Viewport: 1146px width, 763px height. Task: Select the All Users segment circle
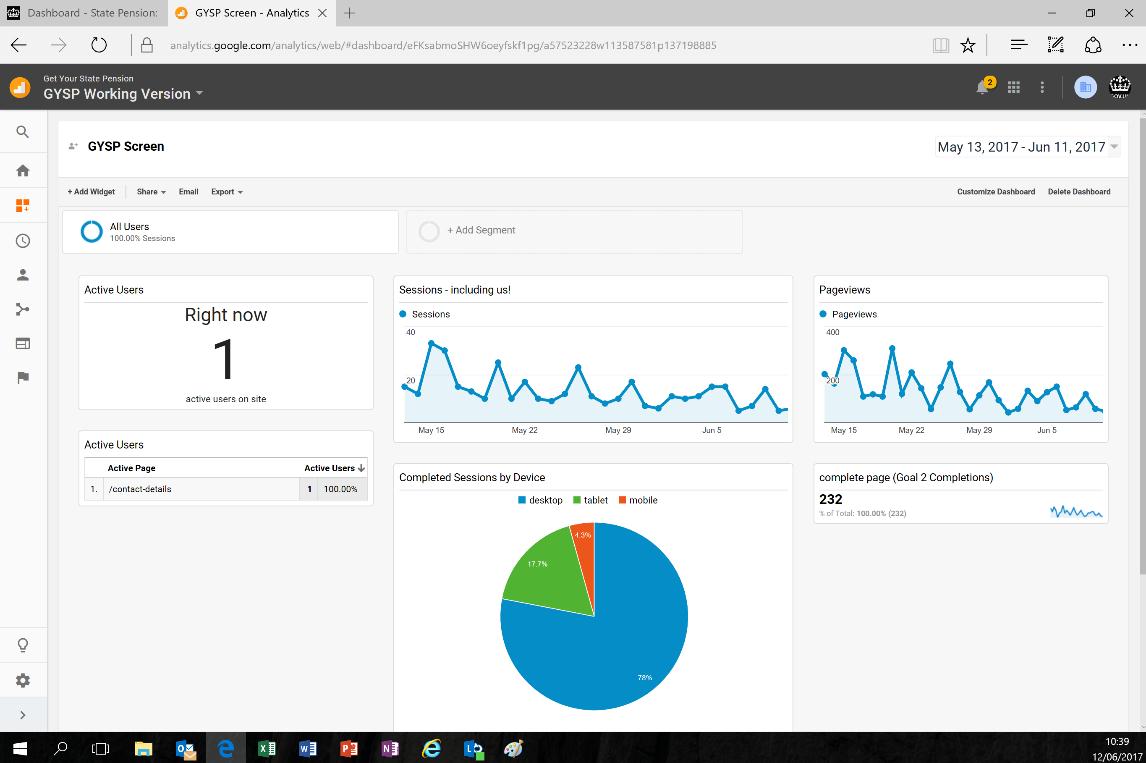click(91, 231)
